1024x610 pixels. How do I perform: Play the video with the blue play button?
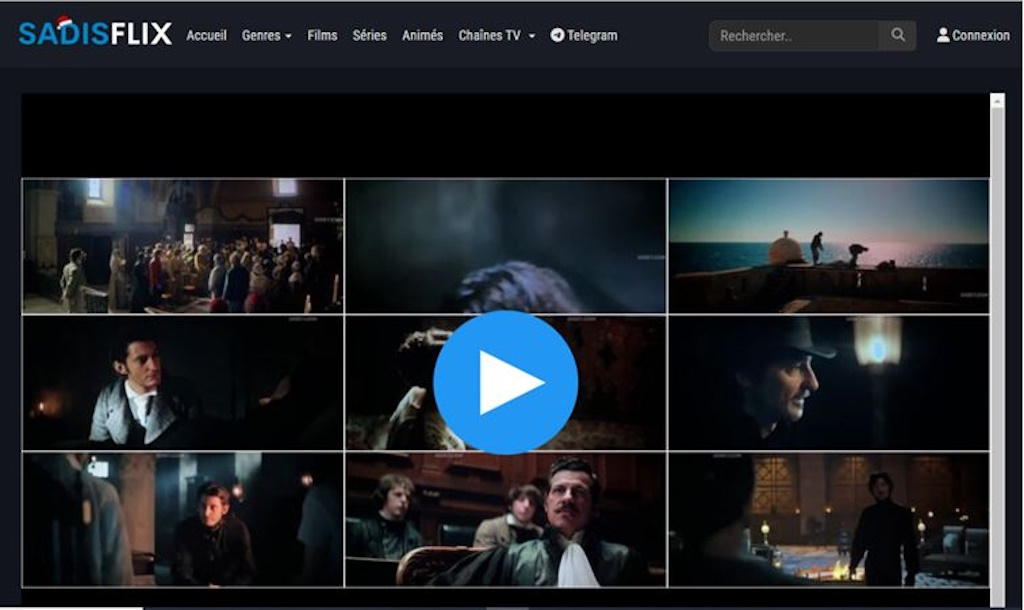click(505, 383)
